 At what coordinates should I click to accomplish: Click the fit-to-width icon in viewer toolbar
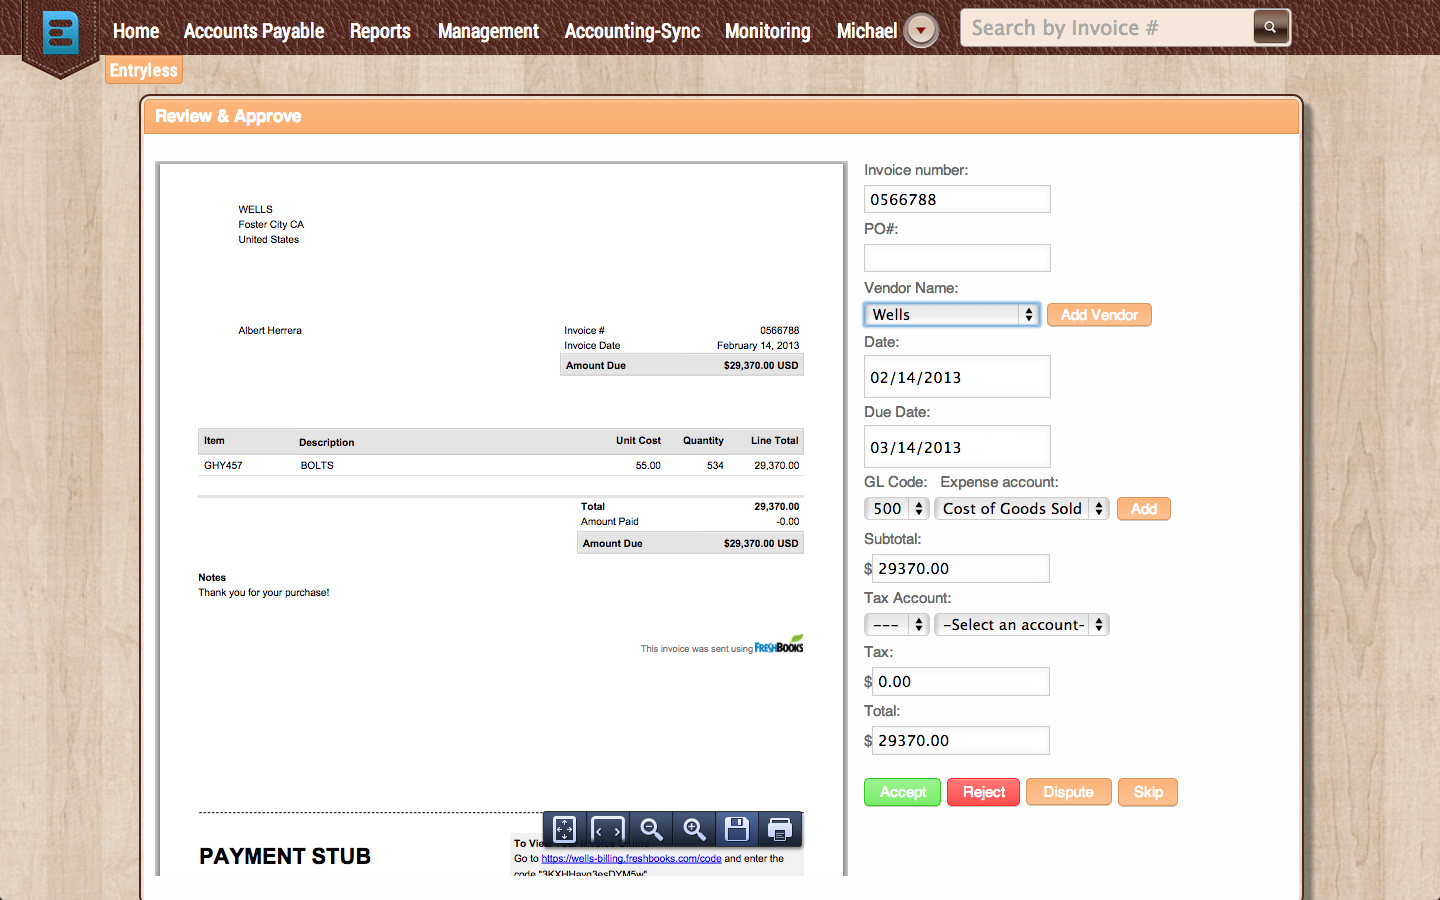coord(608,829)
